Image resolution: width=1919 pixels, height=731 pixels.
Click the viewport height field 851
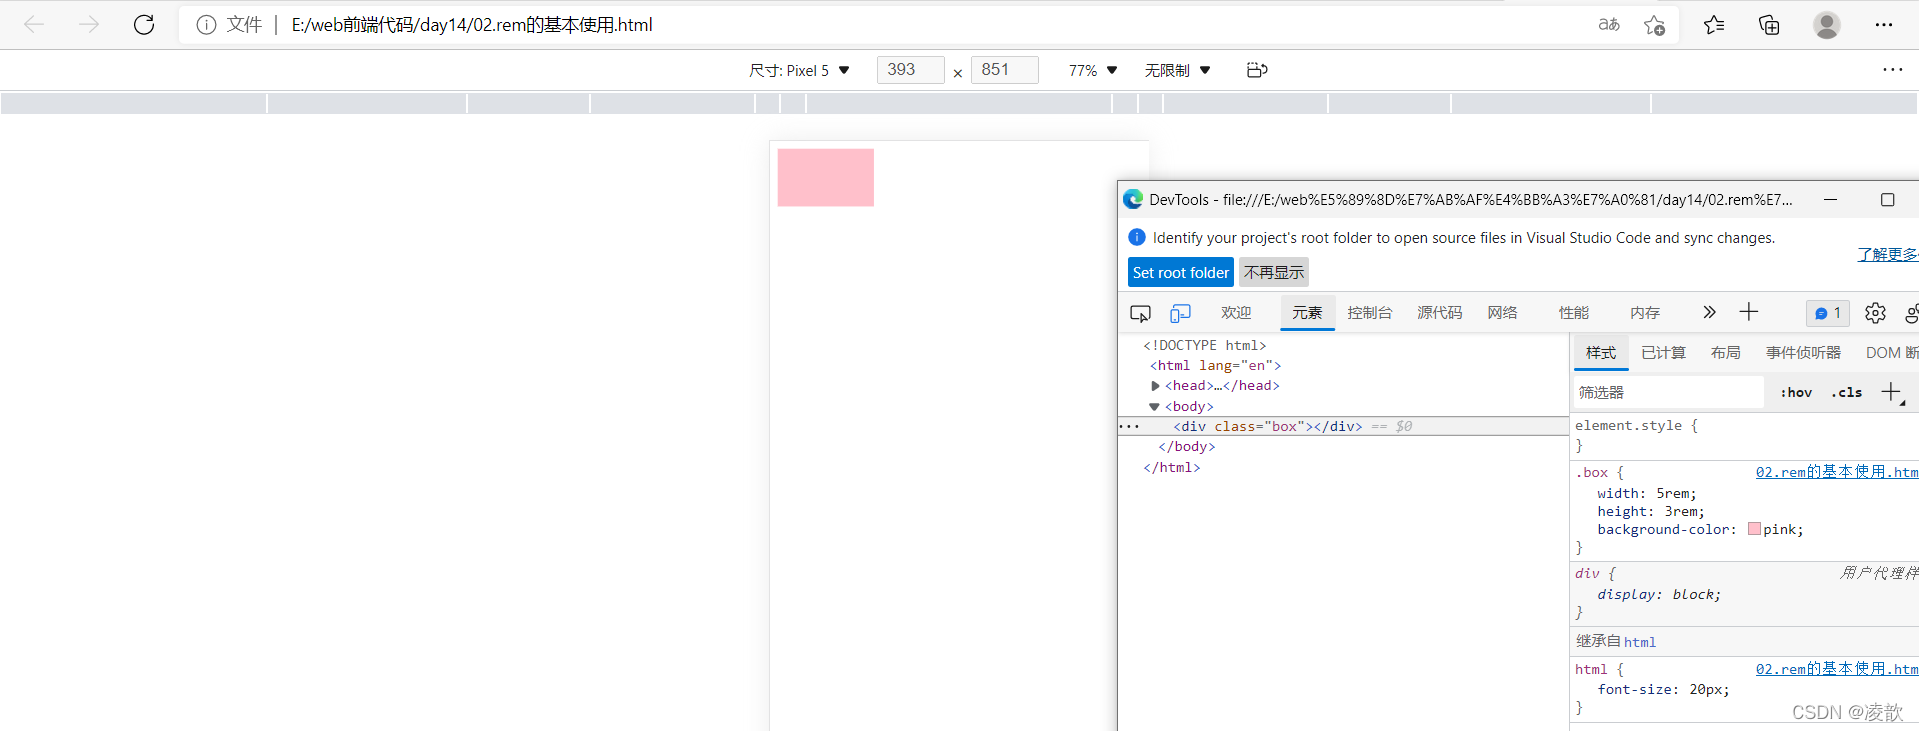click(1005, 70)
